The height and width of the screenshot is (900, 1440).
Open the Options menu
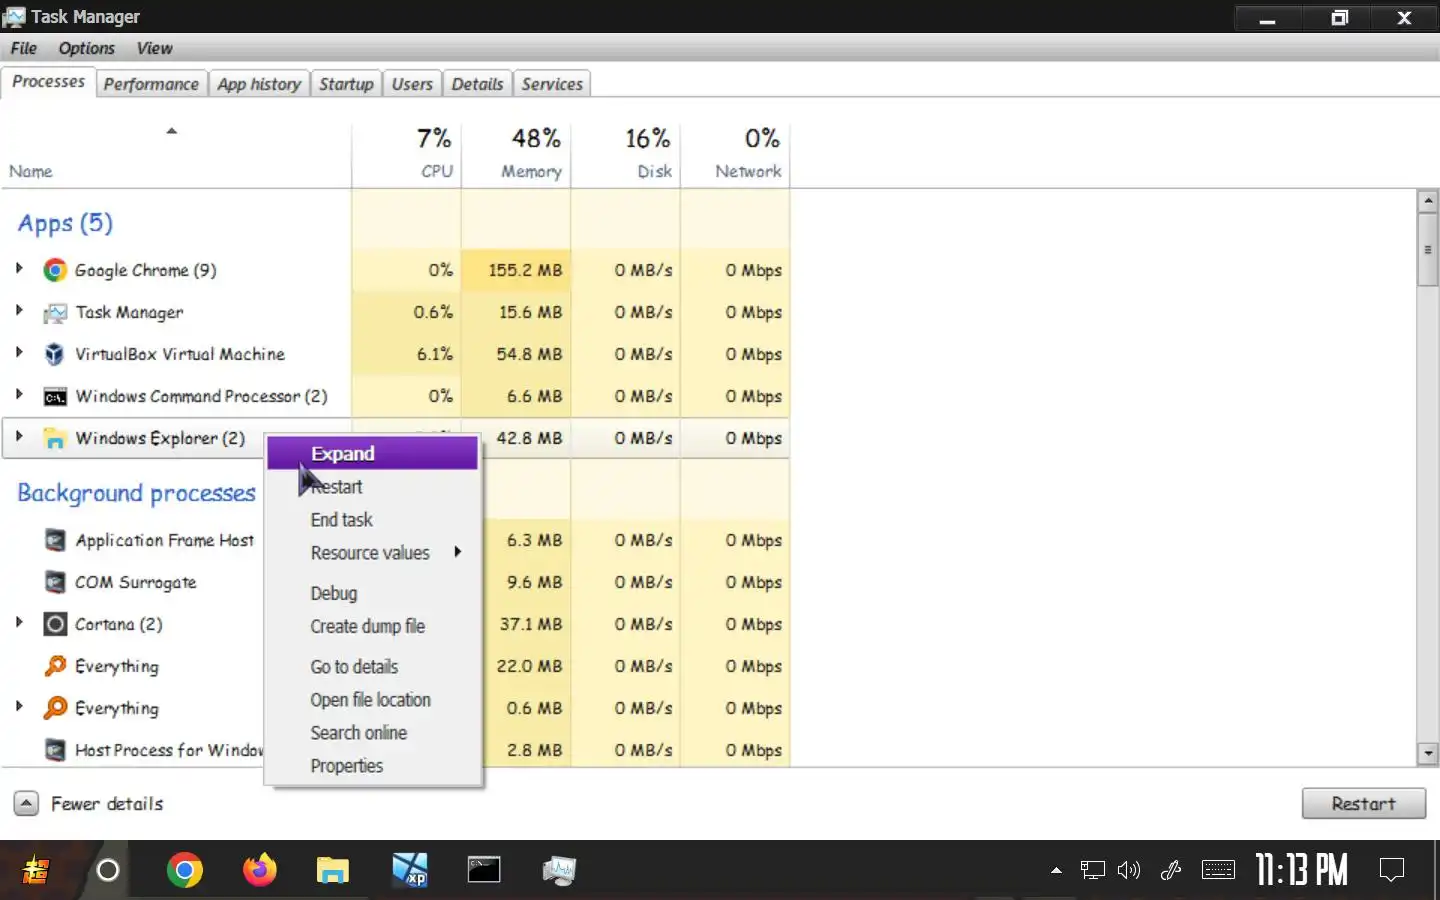87,48
